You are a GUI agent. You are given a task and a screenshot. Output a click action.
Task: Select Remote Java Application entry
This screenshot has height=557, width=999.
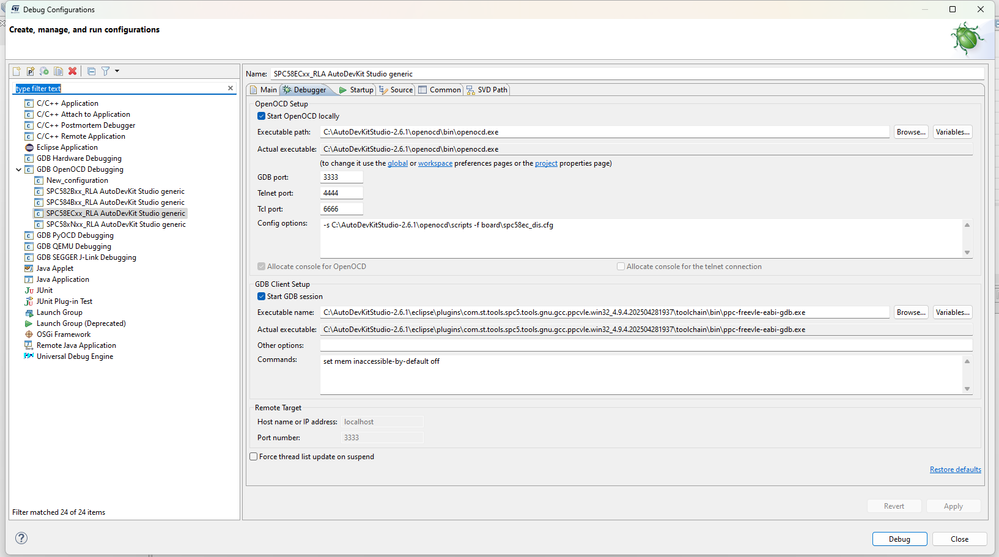point(76,345)
